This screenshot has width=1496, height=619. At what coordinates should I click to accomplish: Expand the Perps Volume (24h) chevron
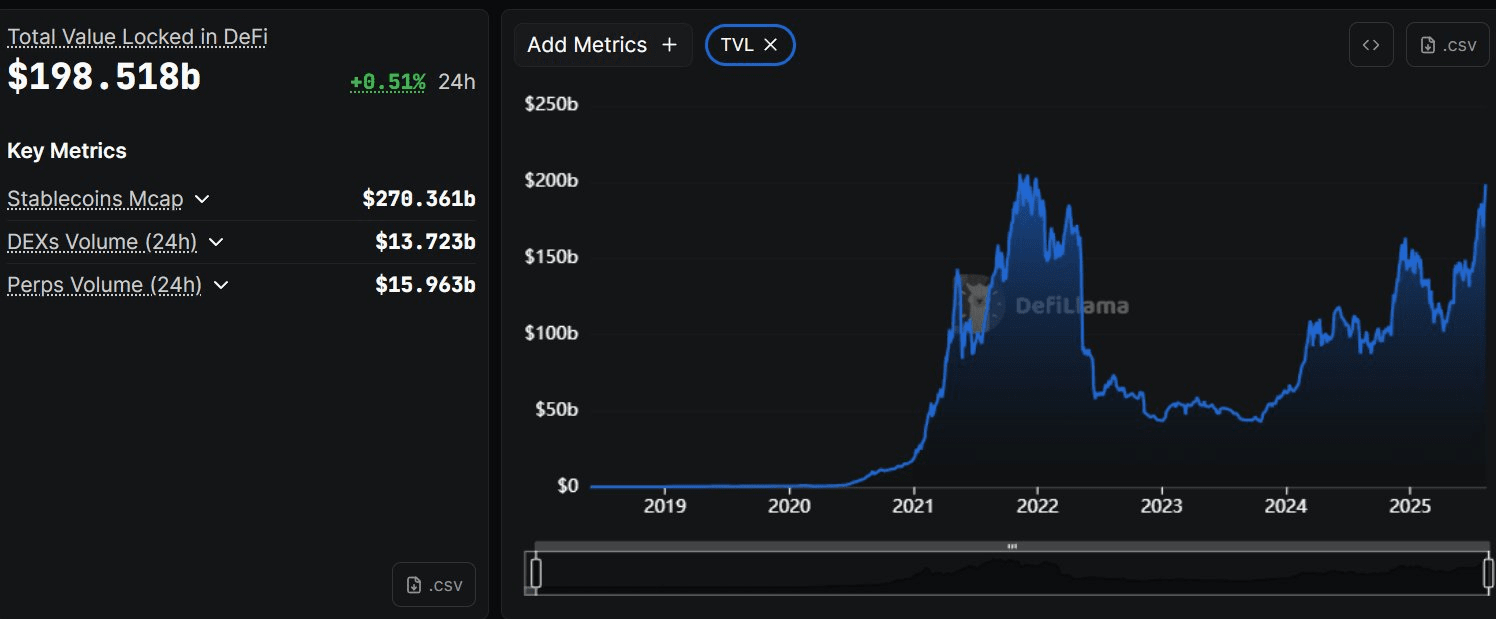pyautogui.click(x=221, y=285)
